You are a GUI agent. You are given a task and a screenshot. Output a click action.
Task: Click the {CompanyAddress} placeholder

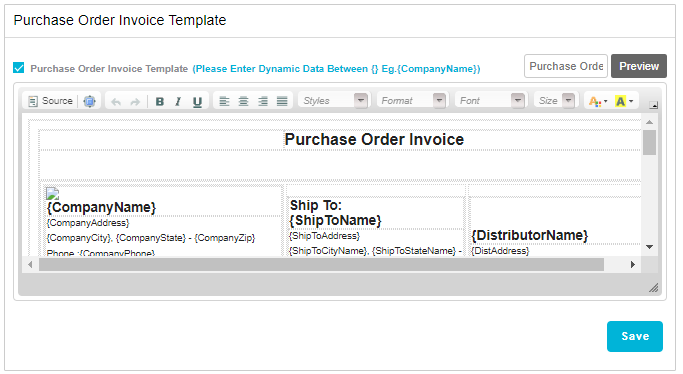click(x=88, y=223)
